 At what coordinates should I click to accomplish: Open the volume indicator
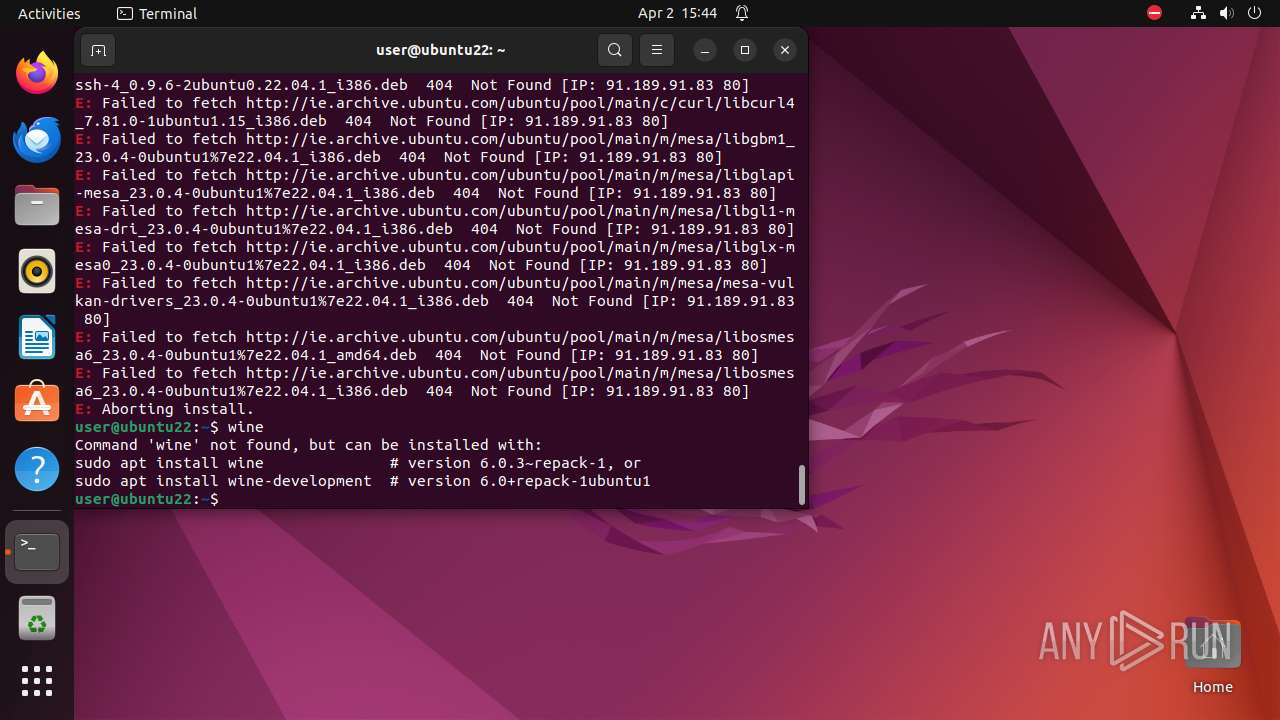coord(1226,13)
